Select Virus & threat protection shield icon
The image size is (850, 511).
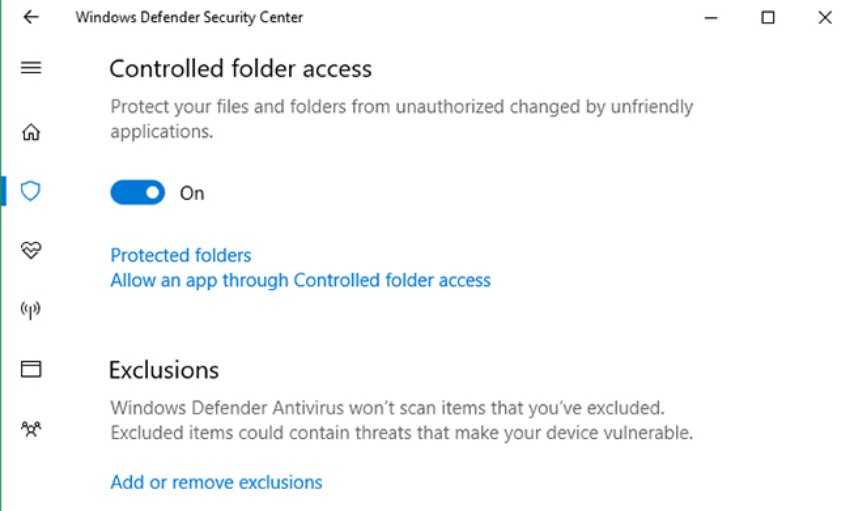pos(31,191)
